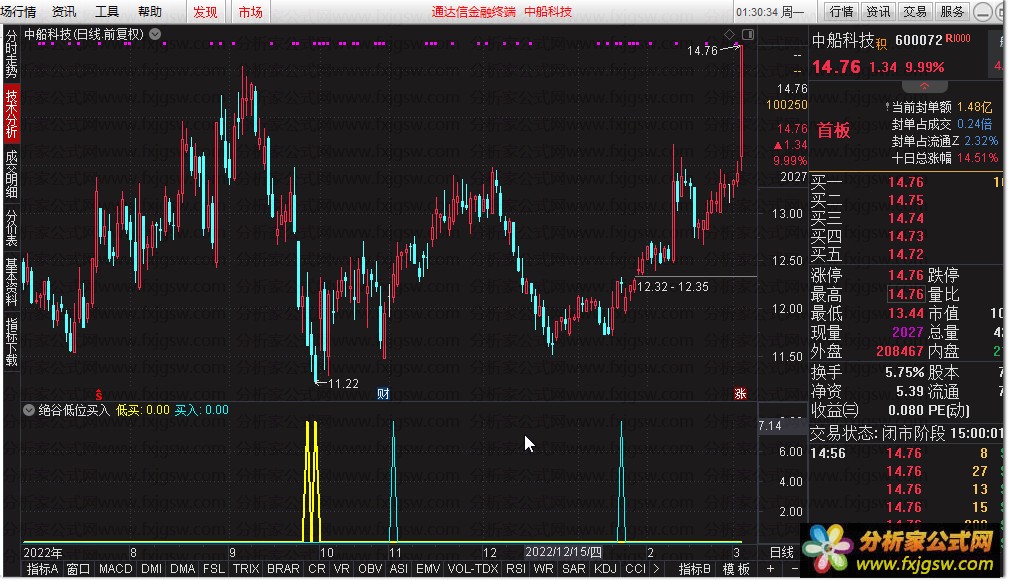Open the 资讯 menu in the top menu bar
This screenshot has width=1010, height=581.
pyautogui.click(x=64, y=12)
